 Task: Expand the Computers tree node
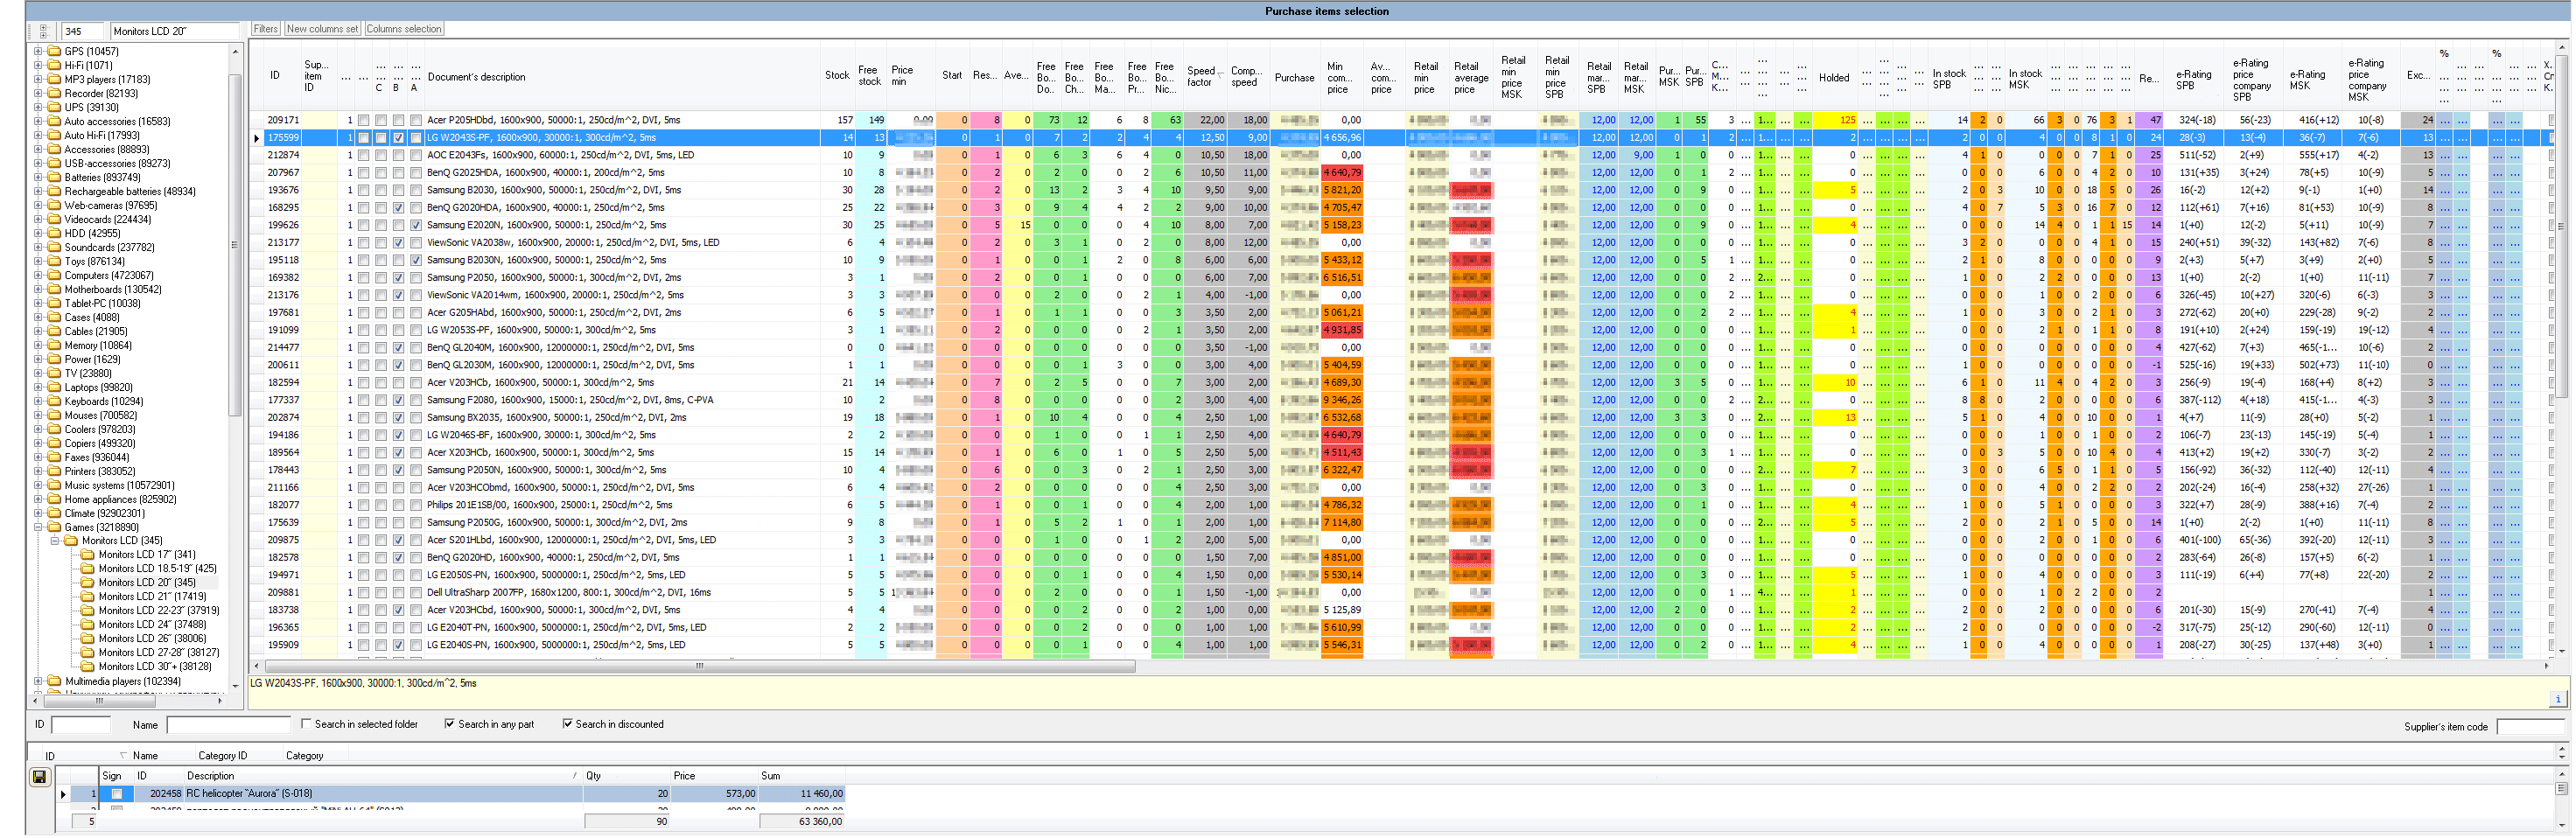38,275
